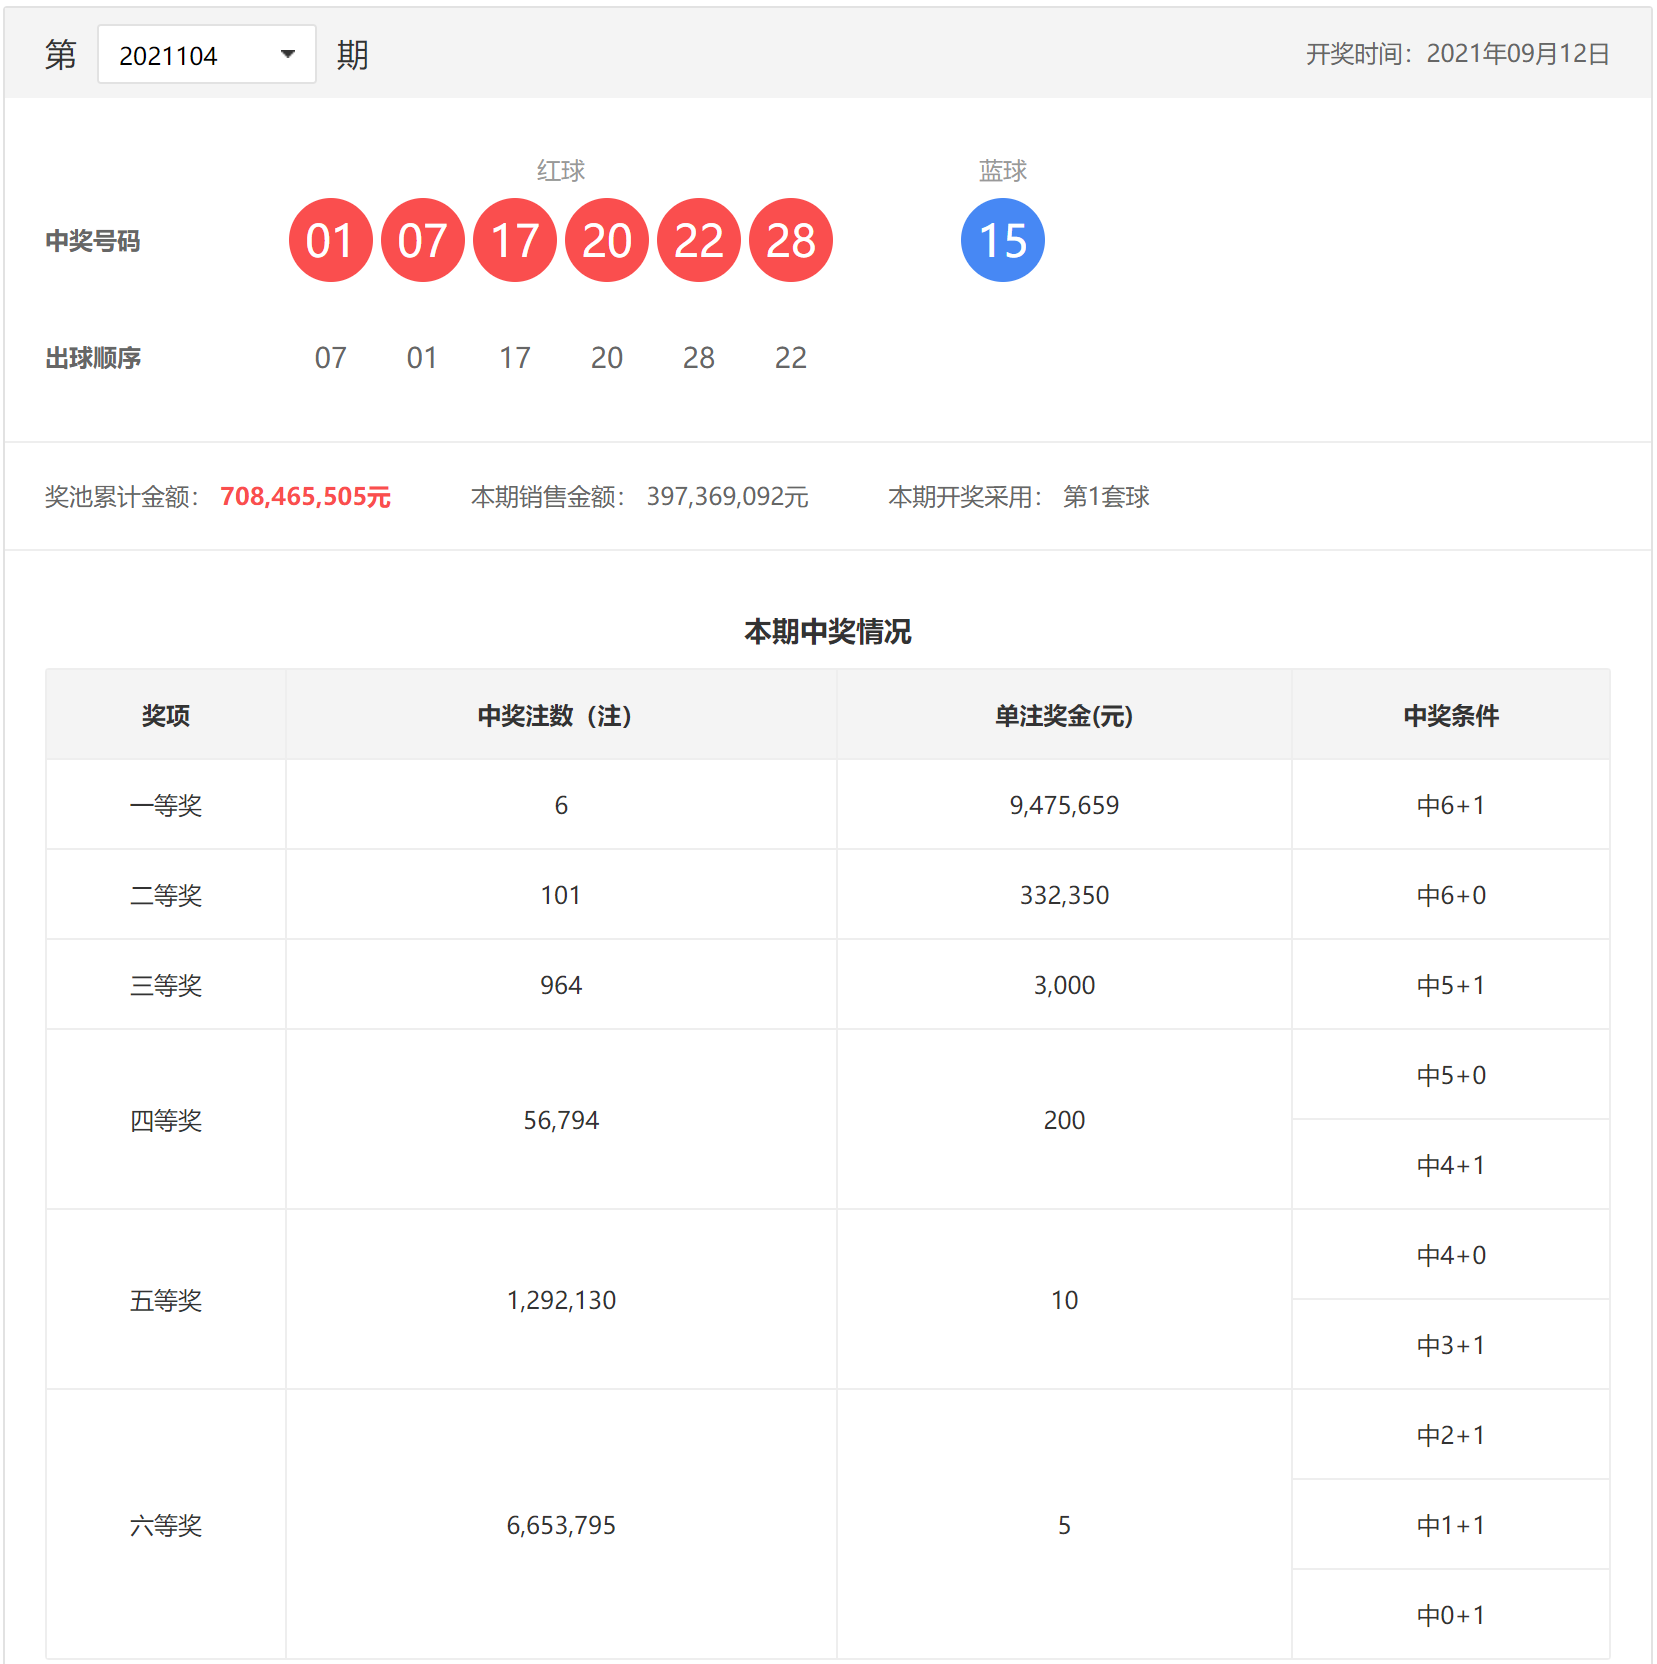This screenshot has height=1664, width=1657.
Task: Click the 单注奖金(元) column header
Action: point(1063,716)
